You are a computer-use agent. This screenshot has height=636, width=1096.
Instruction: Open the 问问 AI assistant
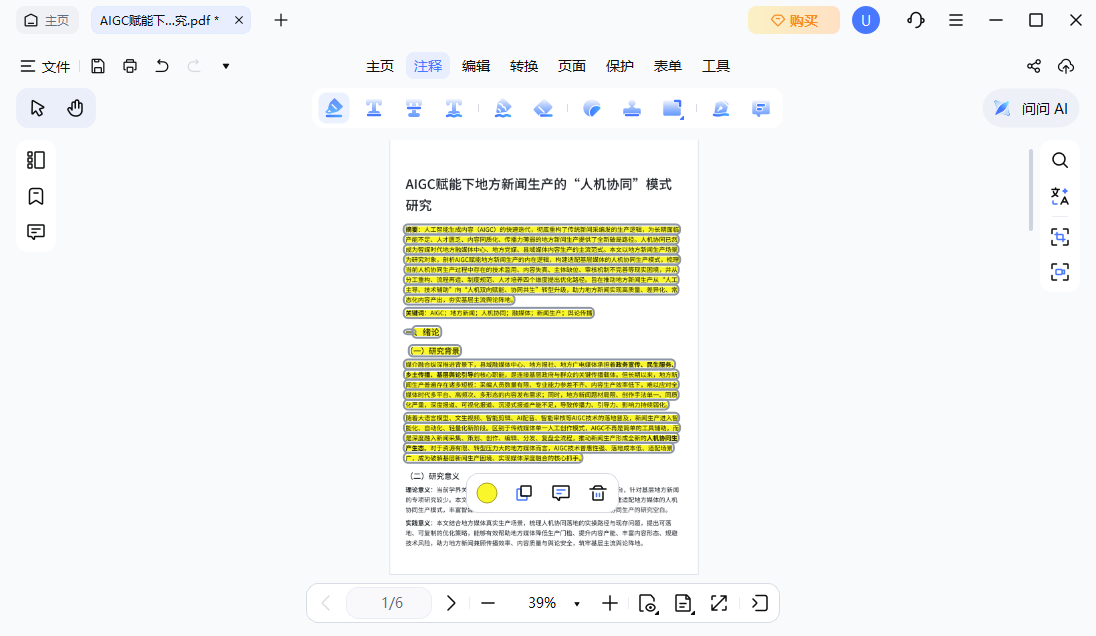click(1031, 108)
